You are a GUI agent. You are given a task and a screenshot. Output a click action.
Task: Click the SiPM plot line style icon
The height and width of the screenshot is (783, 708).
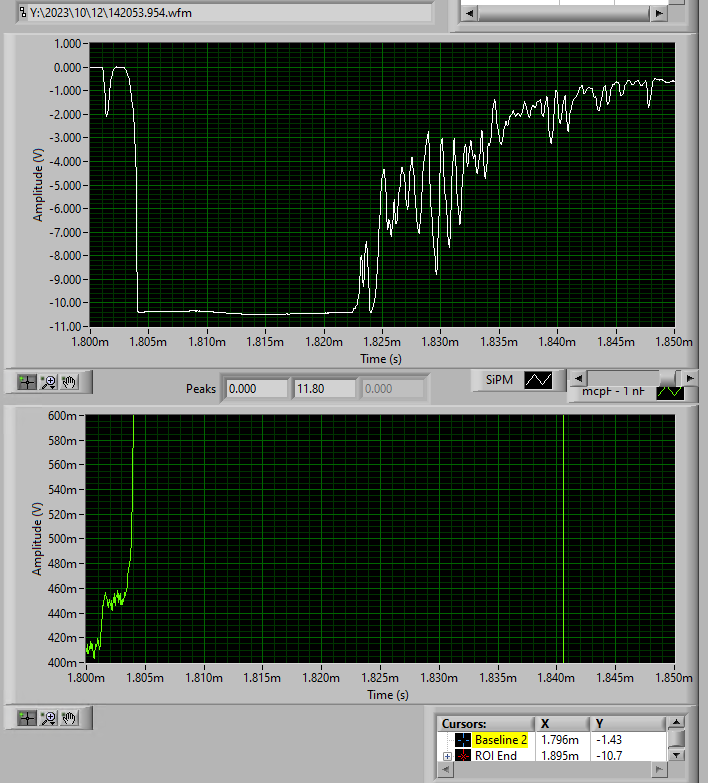coord(538,380)
